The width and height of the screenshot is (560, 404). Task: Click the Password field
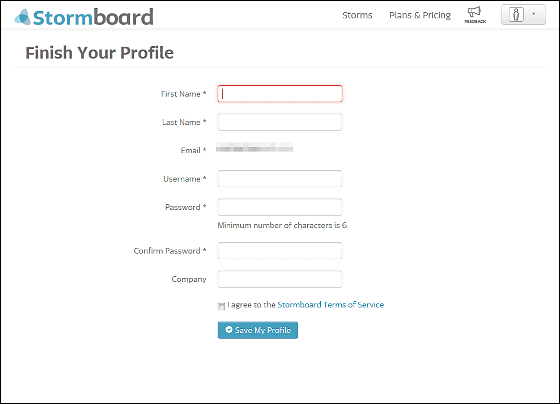[x=280, y=207]
